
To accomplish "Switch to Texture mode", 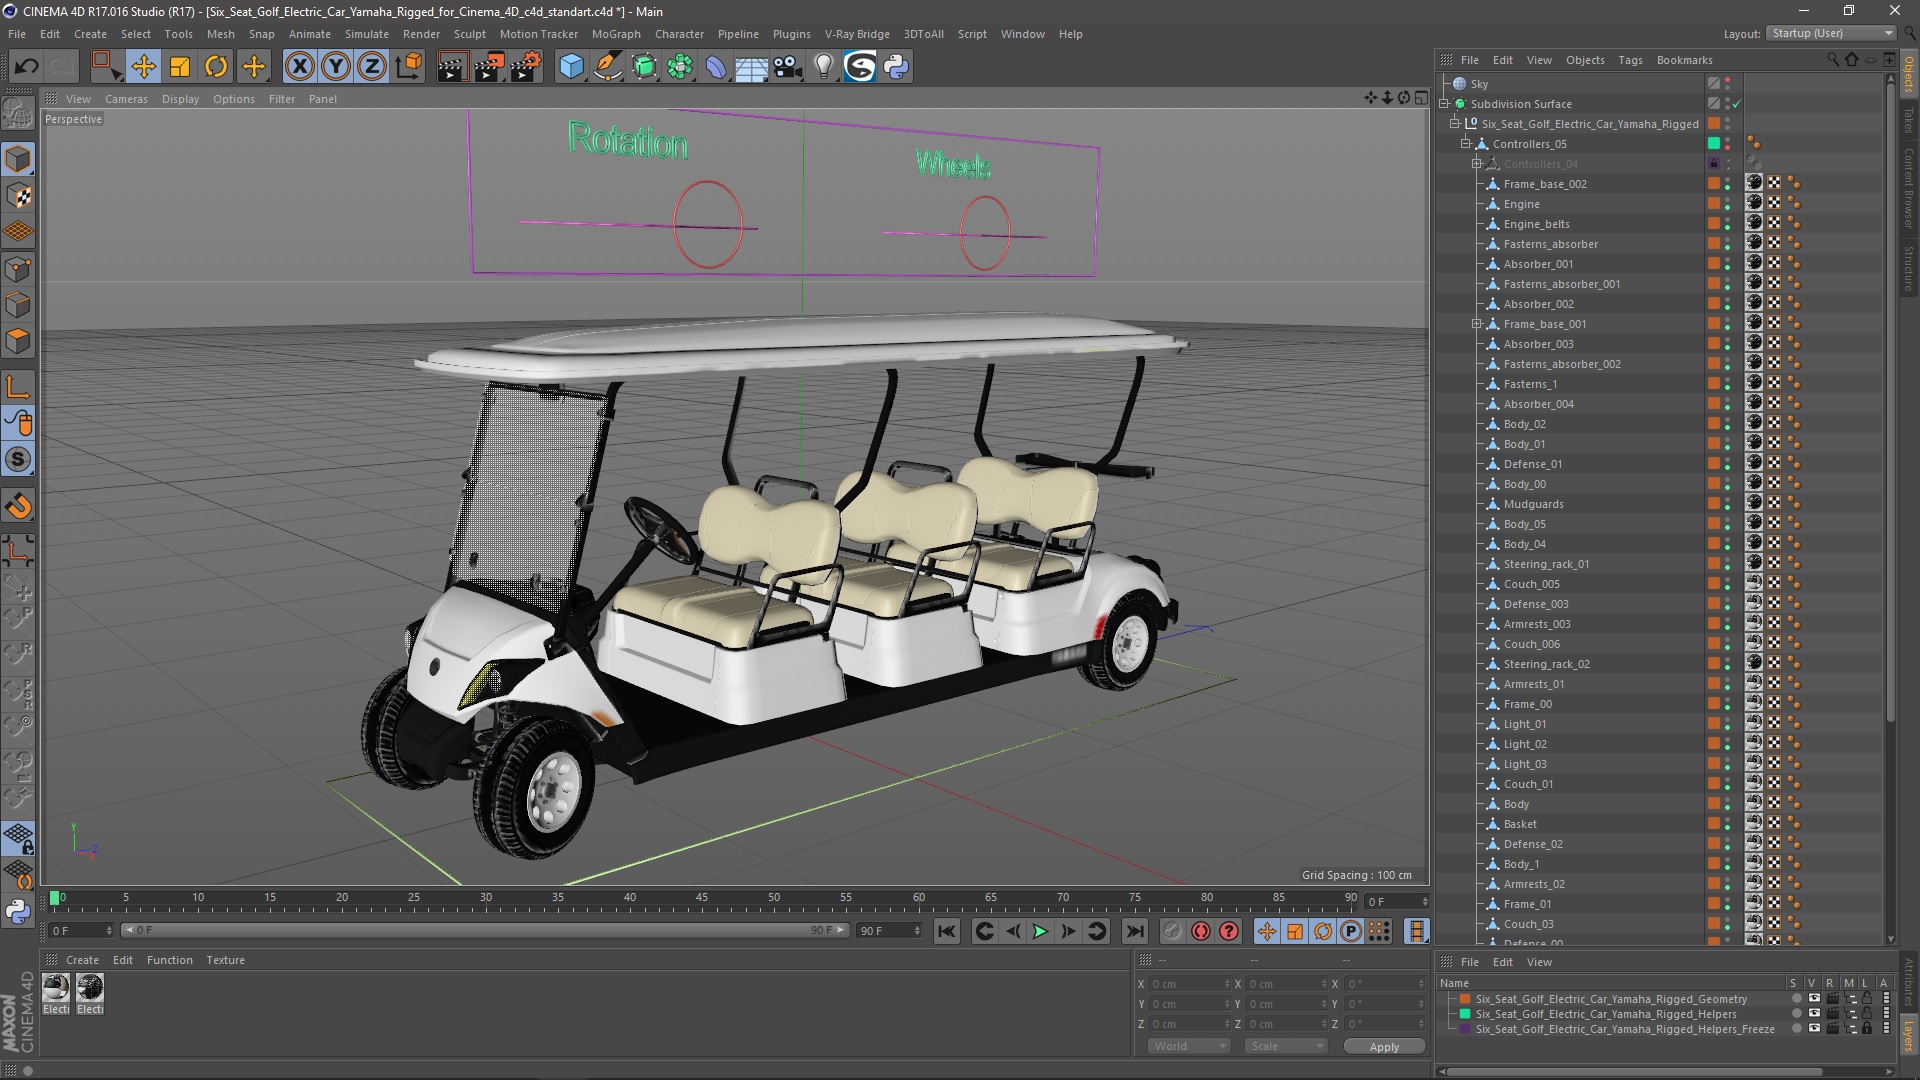I will coord(18,196).
